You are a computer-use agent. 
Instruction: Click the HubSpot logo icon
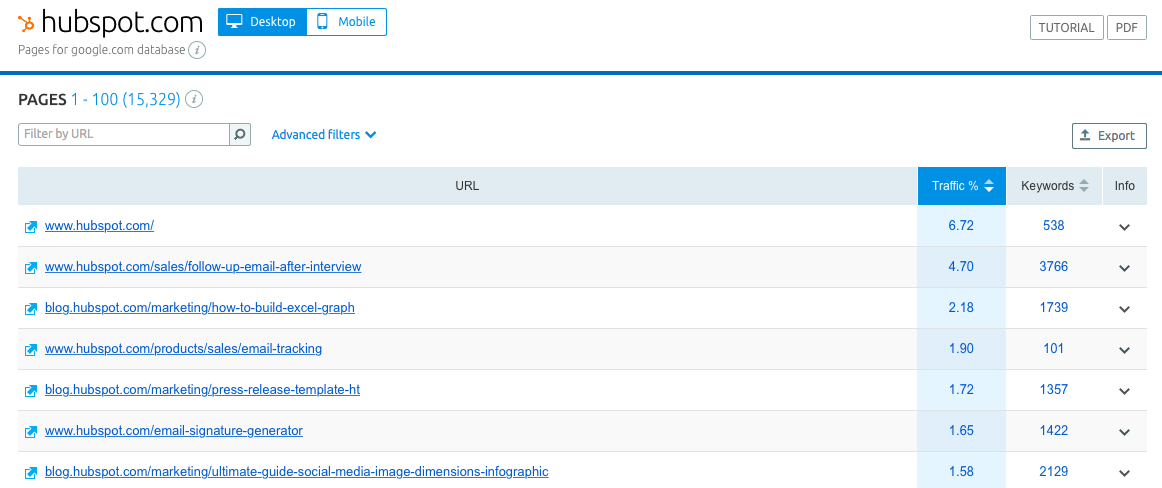[27, 24]
